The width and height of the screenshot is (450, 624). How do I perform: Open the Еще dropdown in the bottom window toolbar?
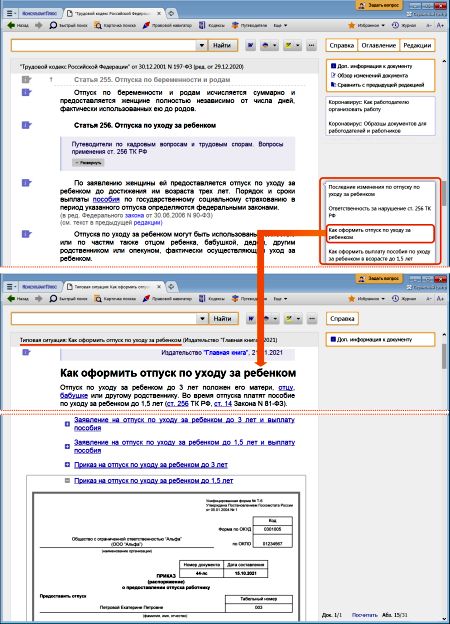[280, 298]
